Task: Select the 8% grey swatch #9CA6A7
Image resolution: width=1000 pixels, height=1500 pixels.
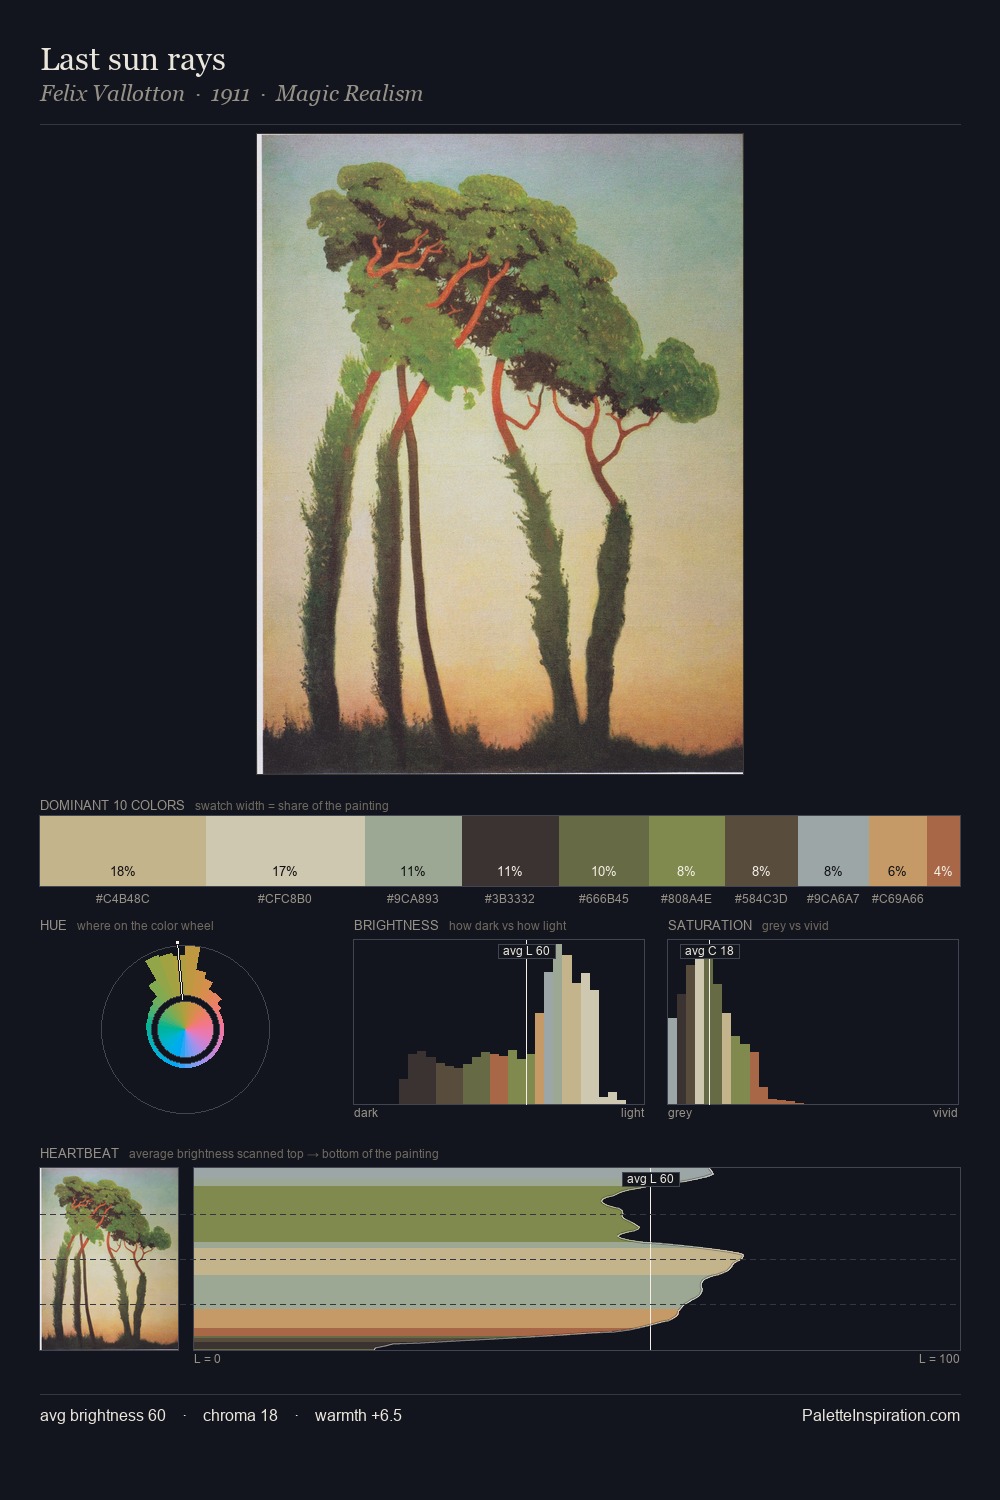Action: pyautogui.click(x=833, y=851)
